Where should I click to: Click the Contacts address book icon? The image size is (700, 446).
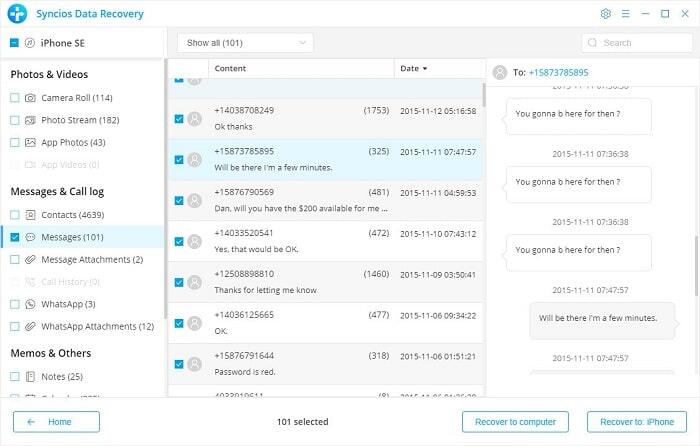coord(31,215)
